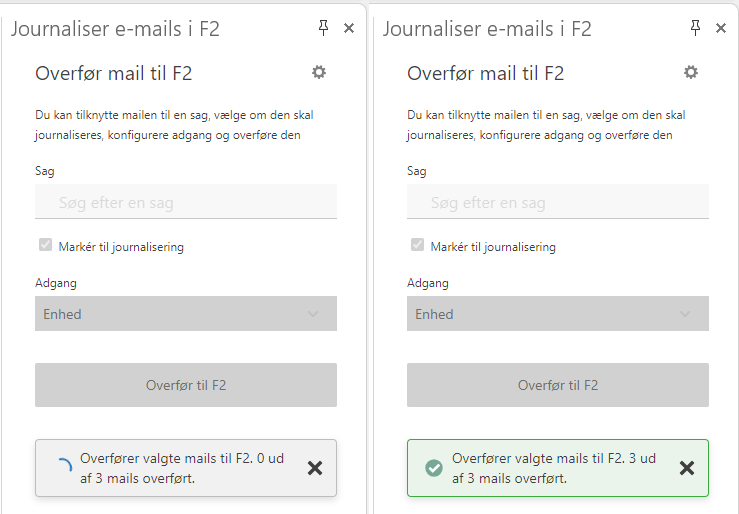Close the right Journaliser e-mails pane
739x514 pixels.
pyautogui.click(x=721, y=28)
